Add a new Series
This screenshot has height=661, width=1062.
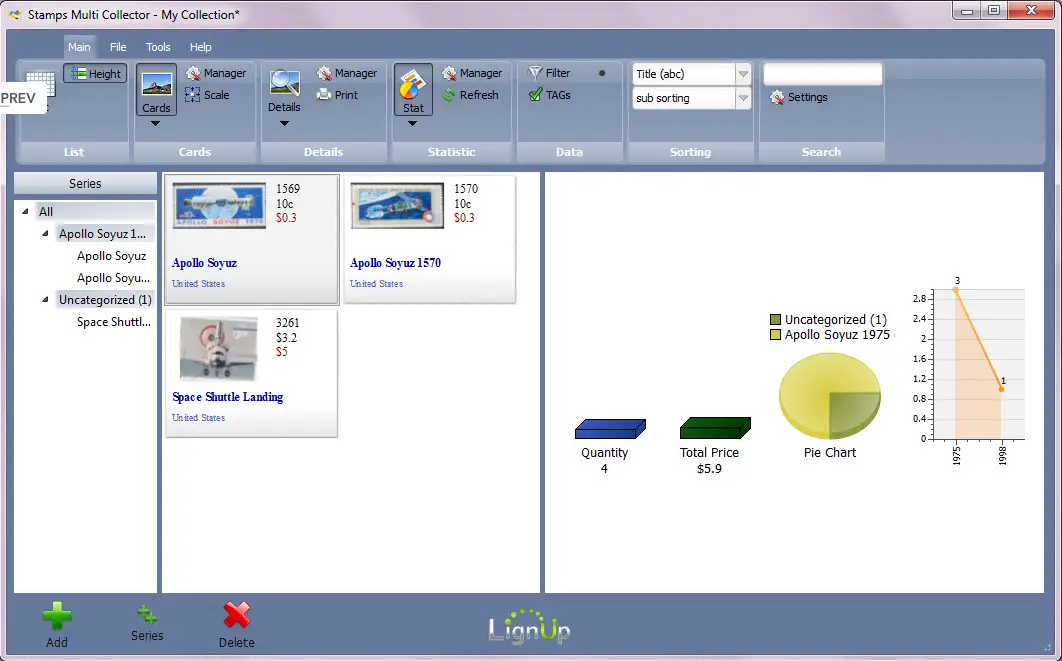tap(147, 624)
